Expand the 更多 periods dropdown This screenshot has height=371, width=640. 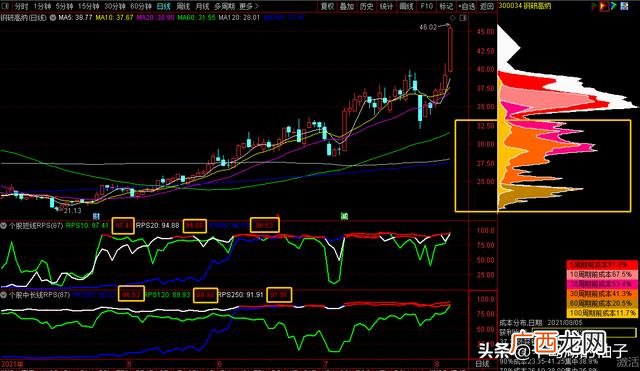click(249, 6)
